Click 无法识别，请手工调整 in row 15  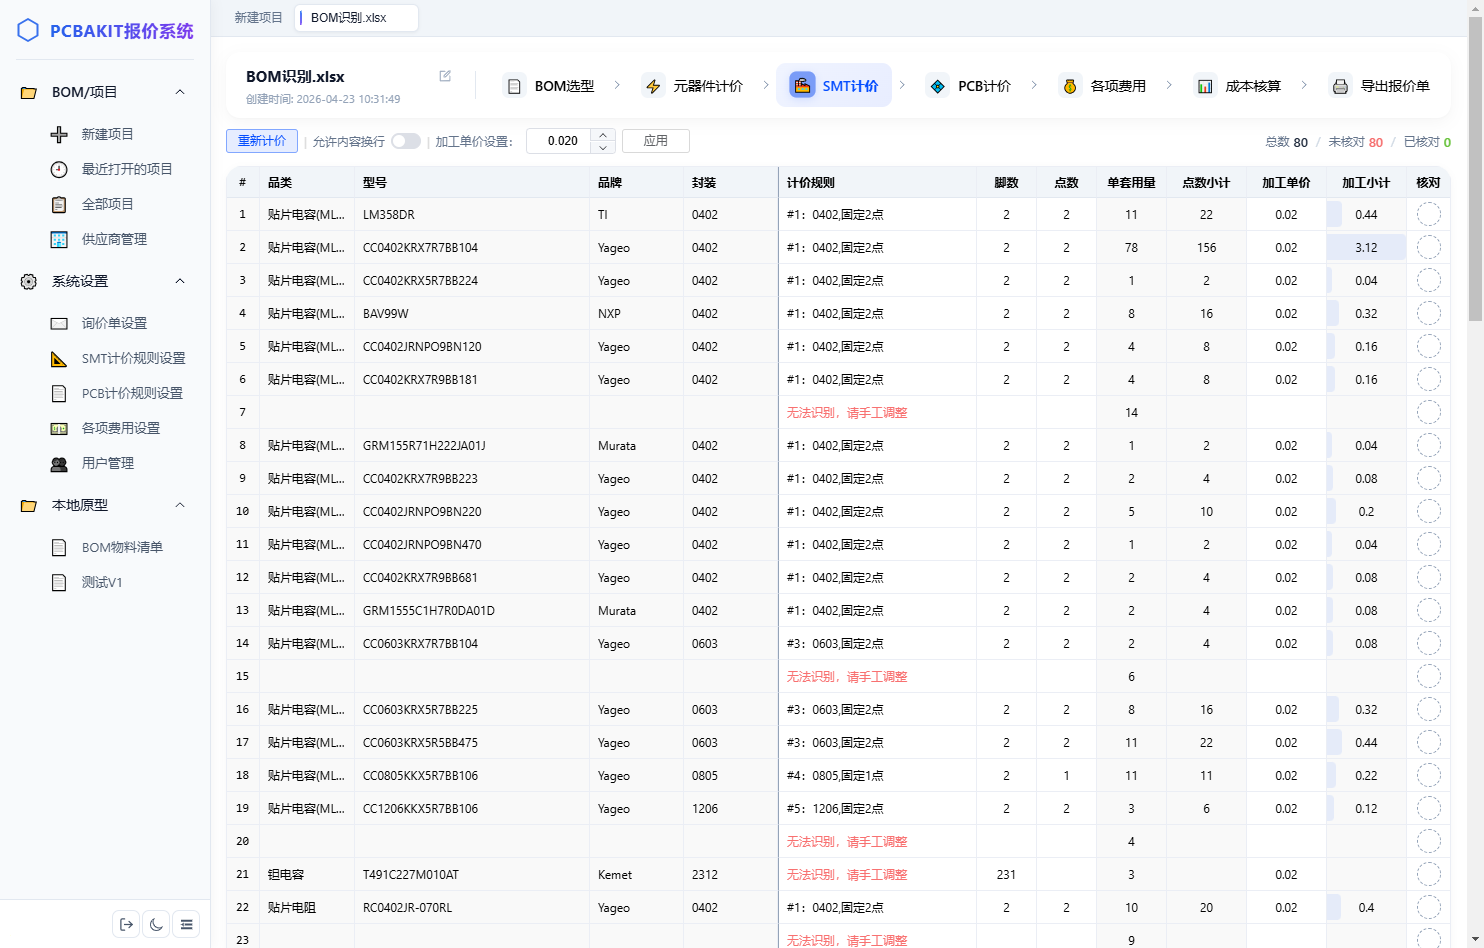847,676
